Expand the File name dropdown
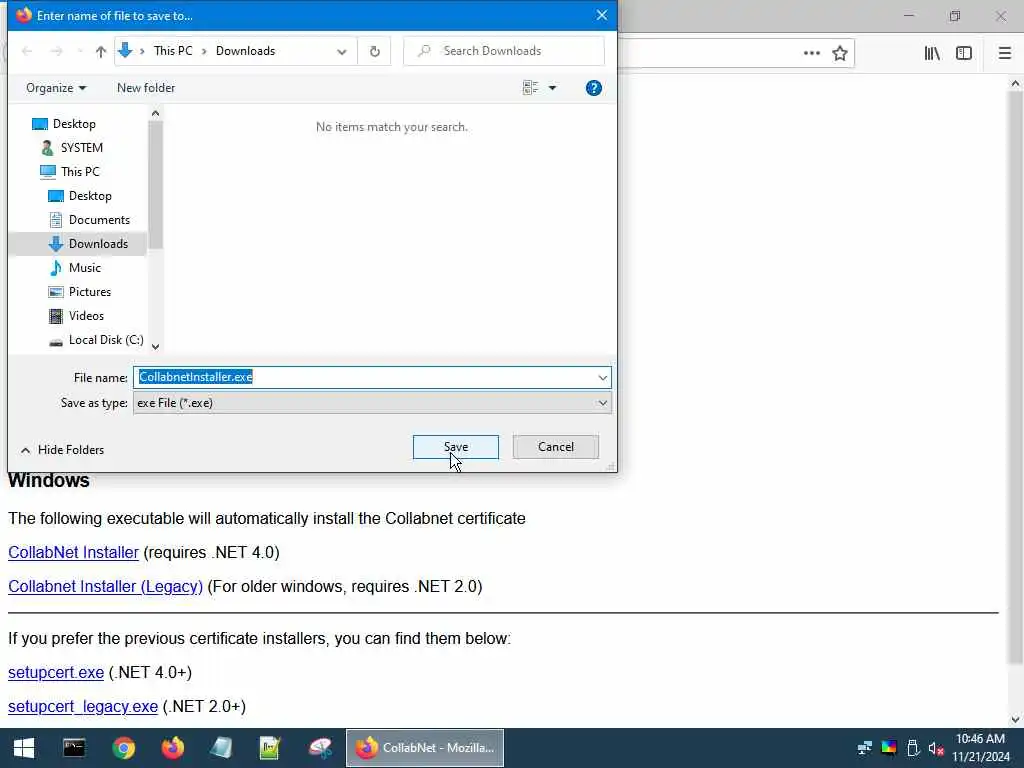 (602, 377)
